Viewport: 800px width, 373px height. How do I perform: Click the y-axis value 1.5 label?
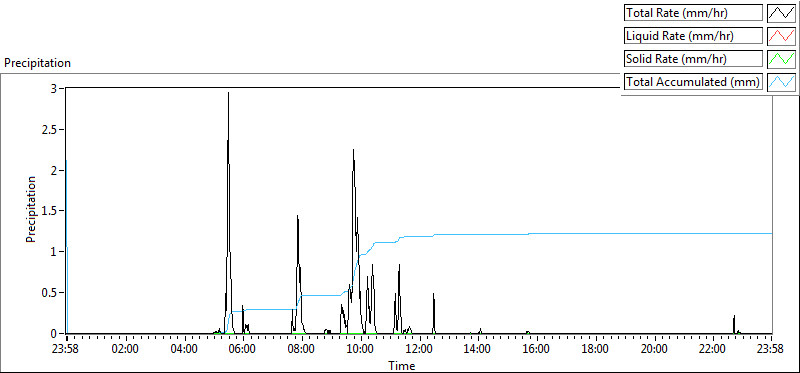[x=48, y=211]
